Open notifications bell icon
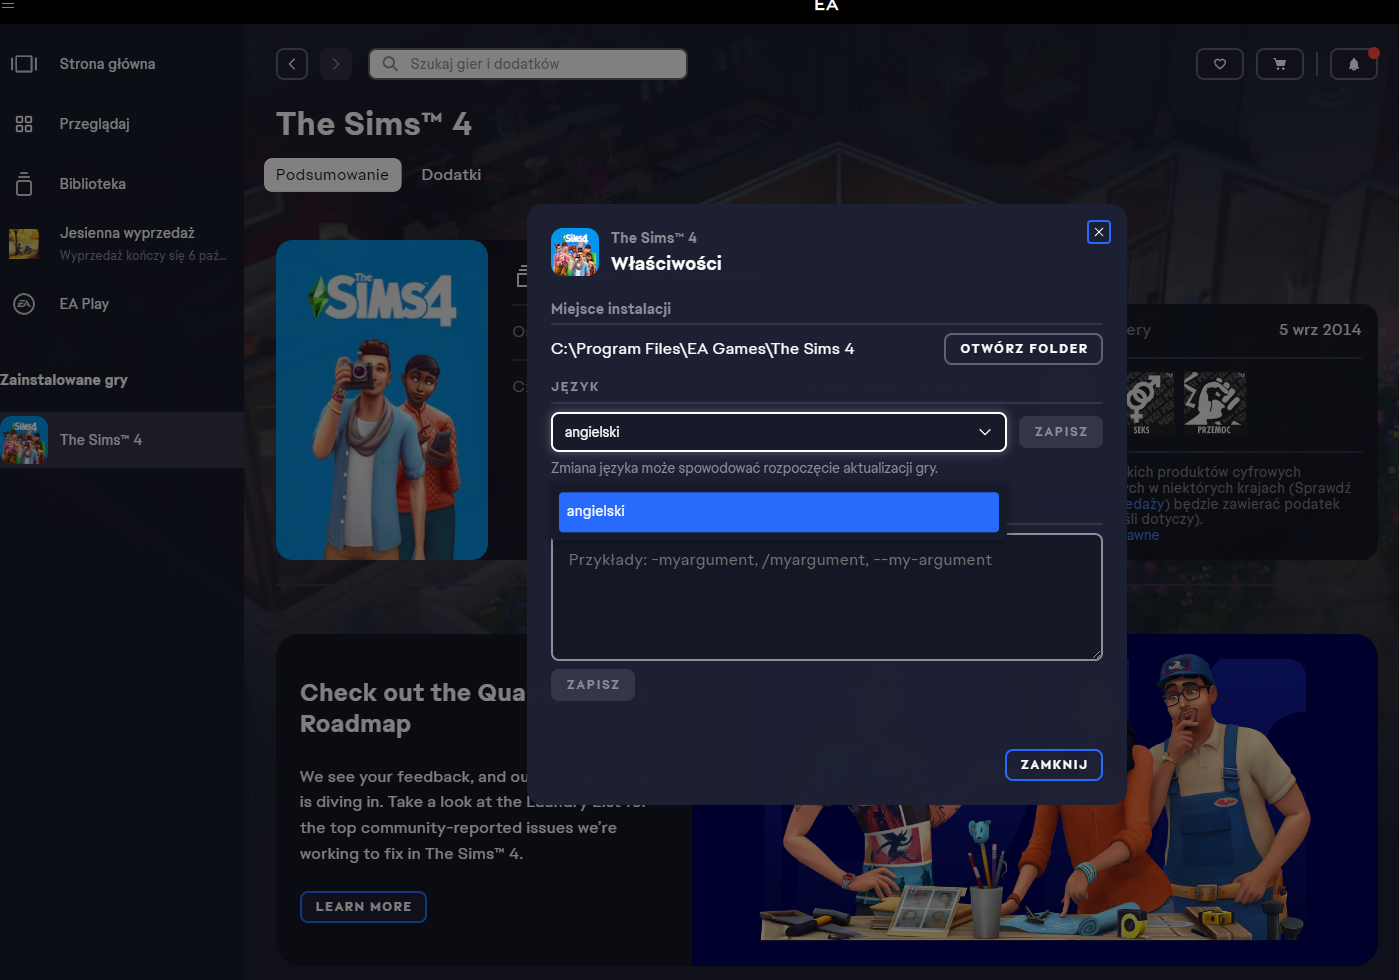The width and height of the screenshot is (1399, 980). [1353, 64]
